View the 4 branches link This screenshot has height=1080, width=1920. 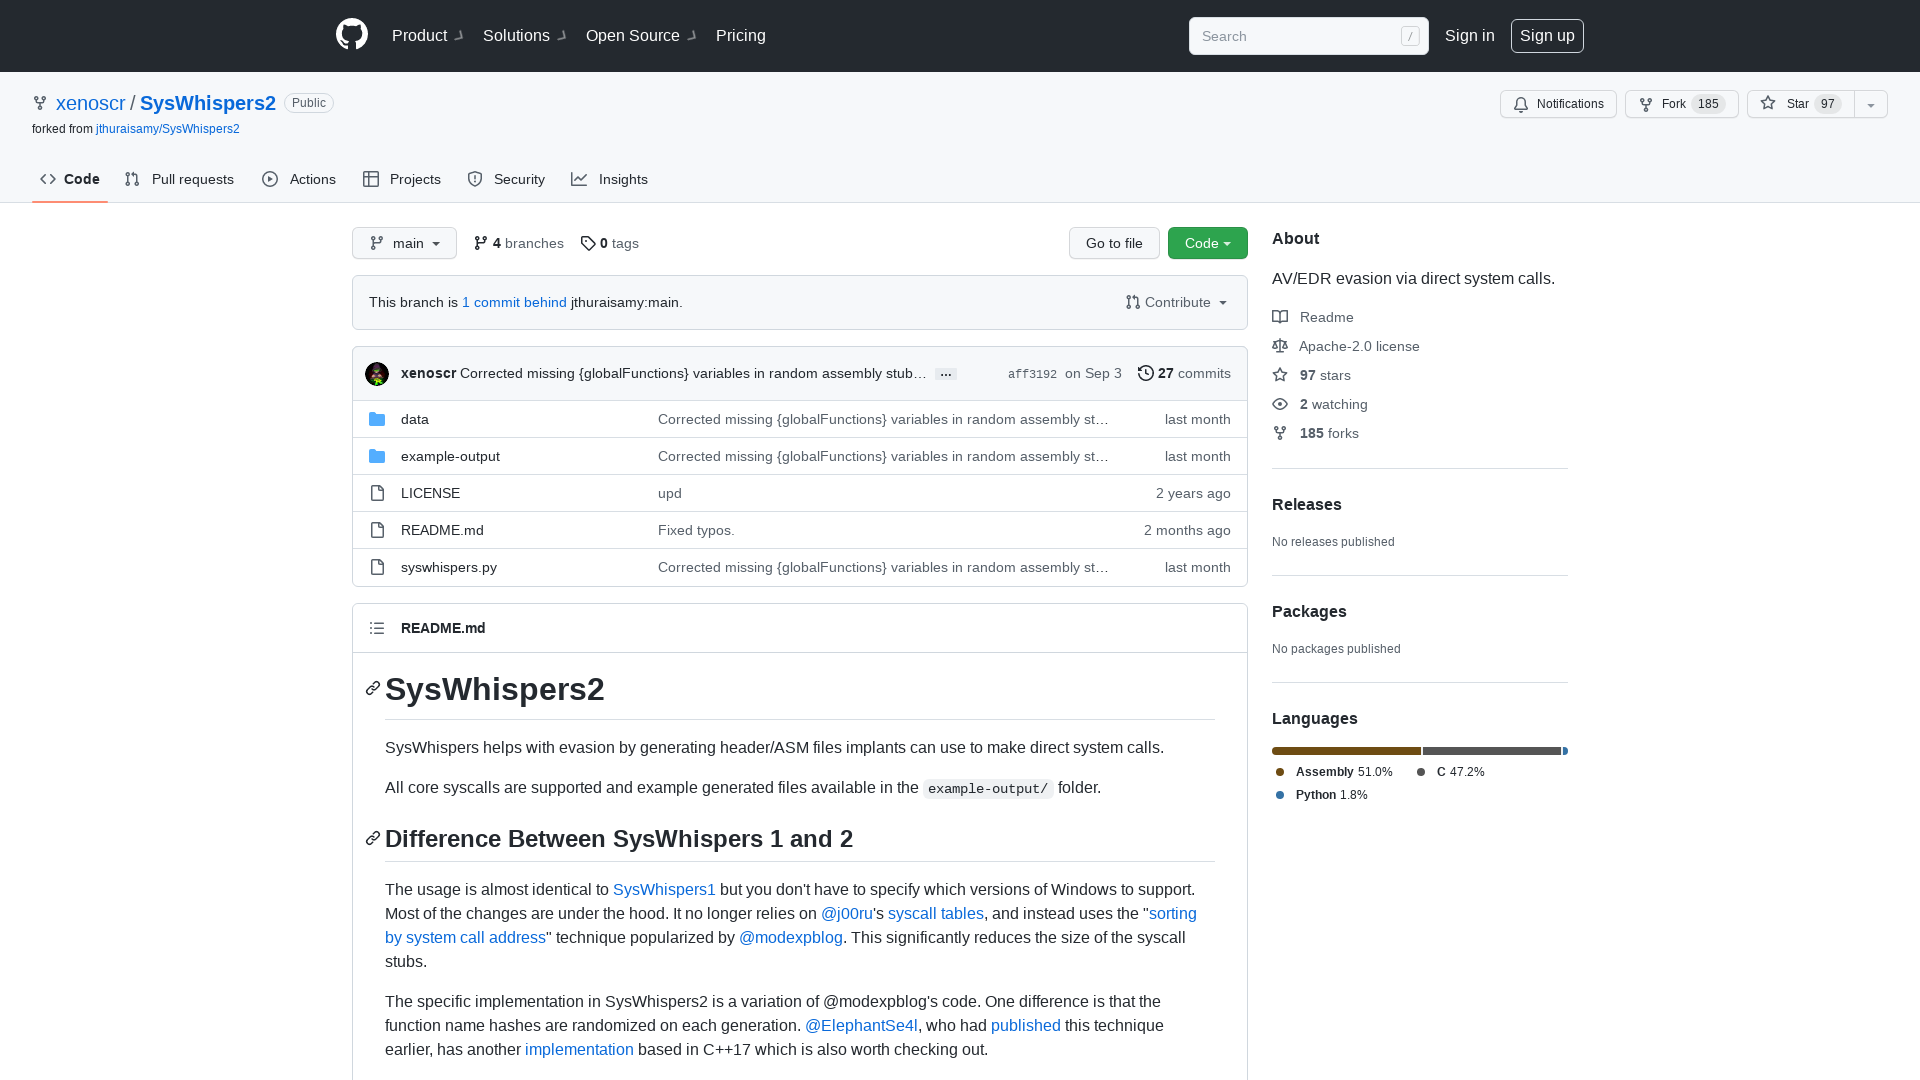[x=518, y=243]
